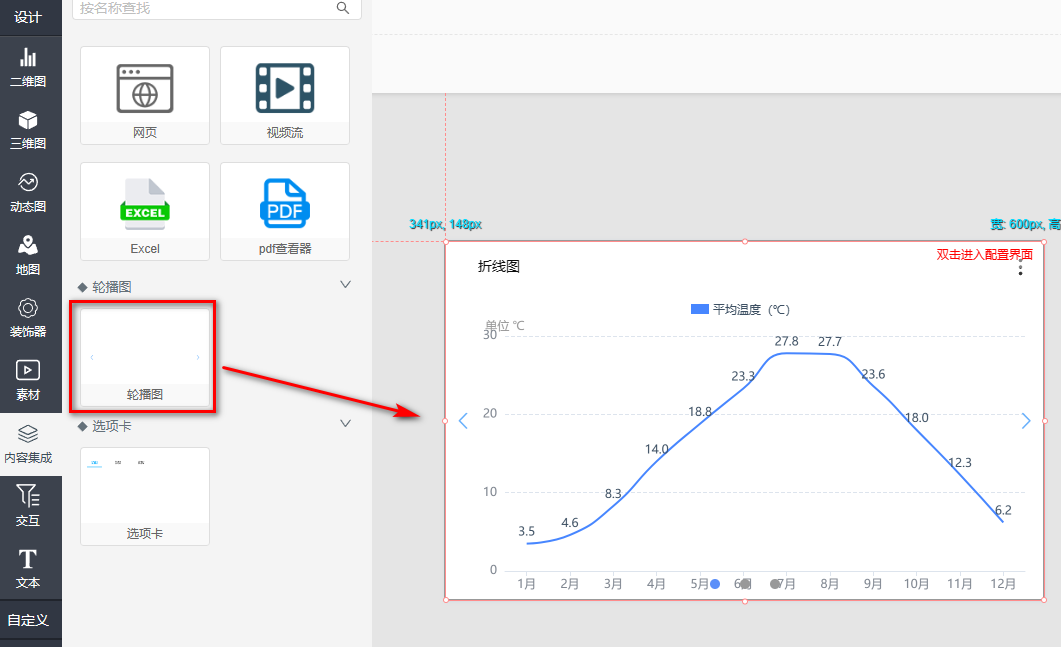Open the 素材 materials category
Viewport: 1061px width, 647px height.
tap(28, 381)
